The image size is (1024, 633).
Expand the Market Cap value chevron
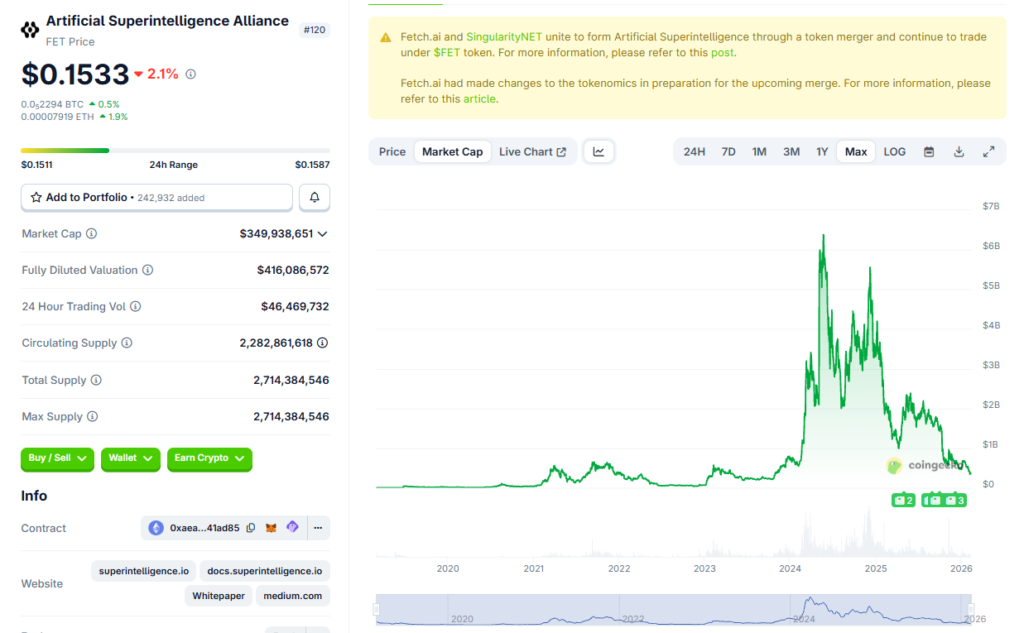click(322, 234)
